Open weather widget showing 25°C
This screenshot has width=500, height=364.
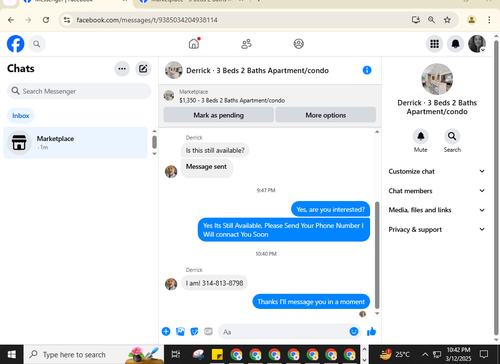coord(395,354)
